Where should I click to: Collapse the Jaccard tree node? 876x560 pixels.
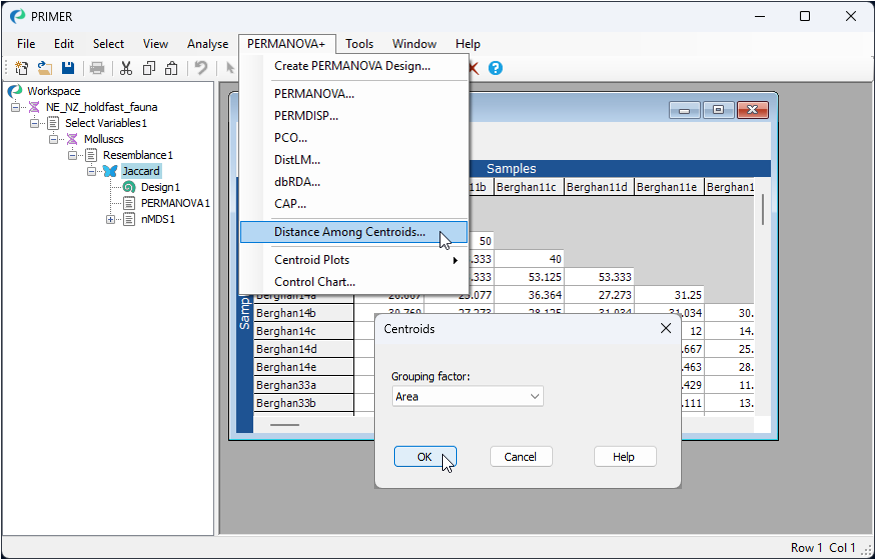[x=92, y=171]
